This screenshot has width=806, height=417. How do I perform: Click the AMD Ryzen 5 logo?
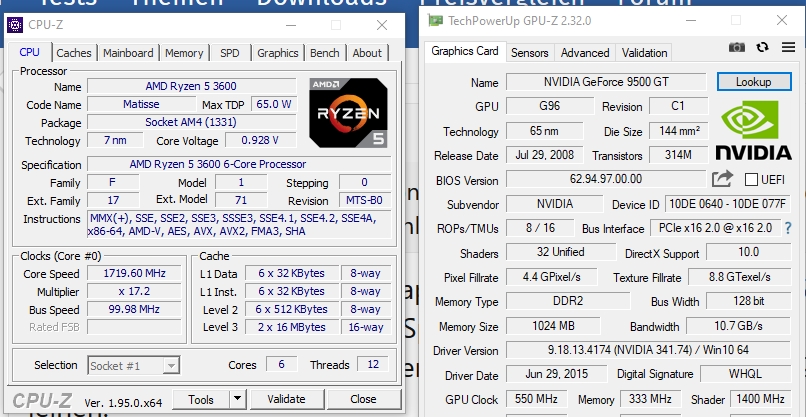pos(348,113)
